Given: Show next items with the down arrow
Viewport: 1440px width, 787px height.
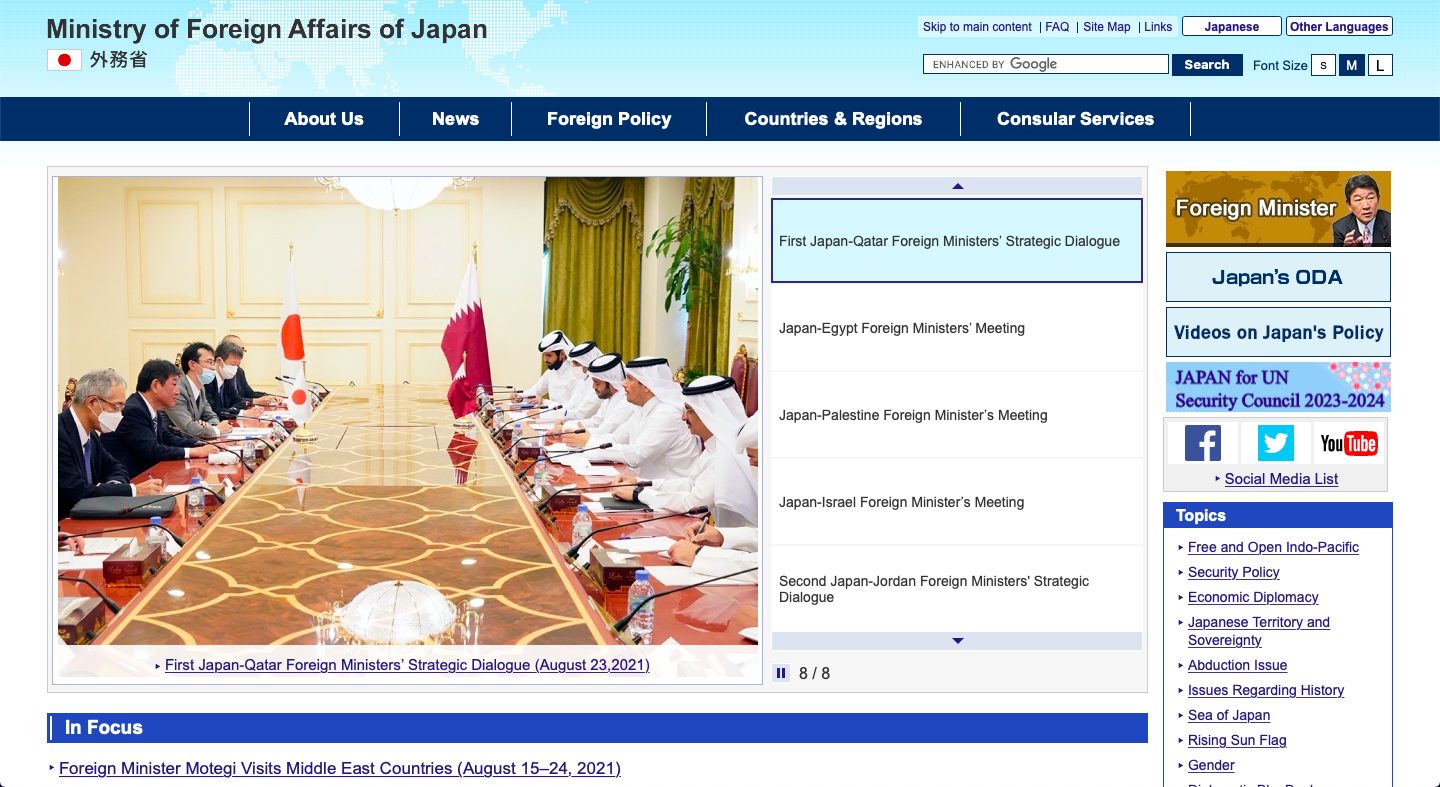Looking at the screenshot, I should pyautogui.click(x=957, y=641).
